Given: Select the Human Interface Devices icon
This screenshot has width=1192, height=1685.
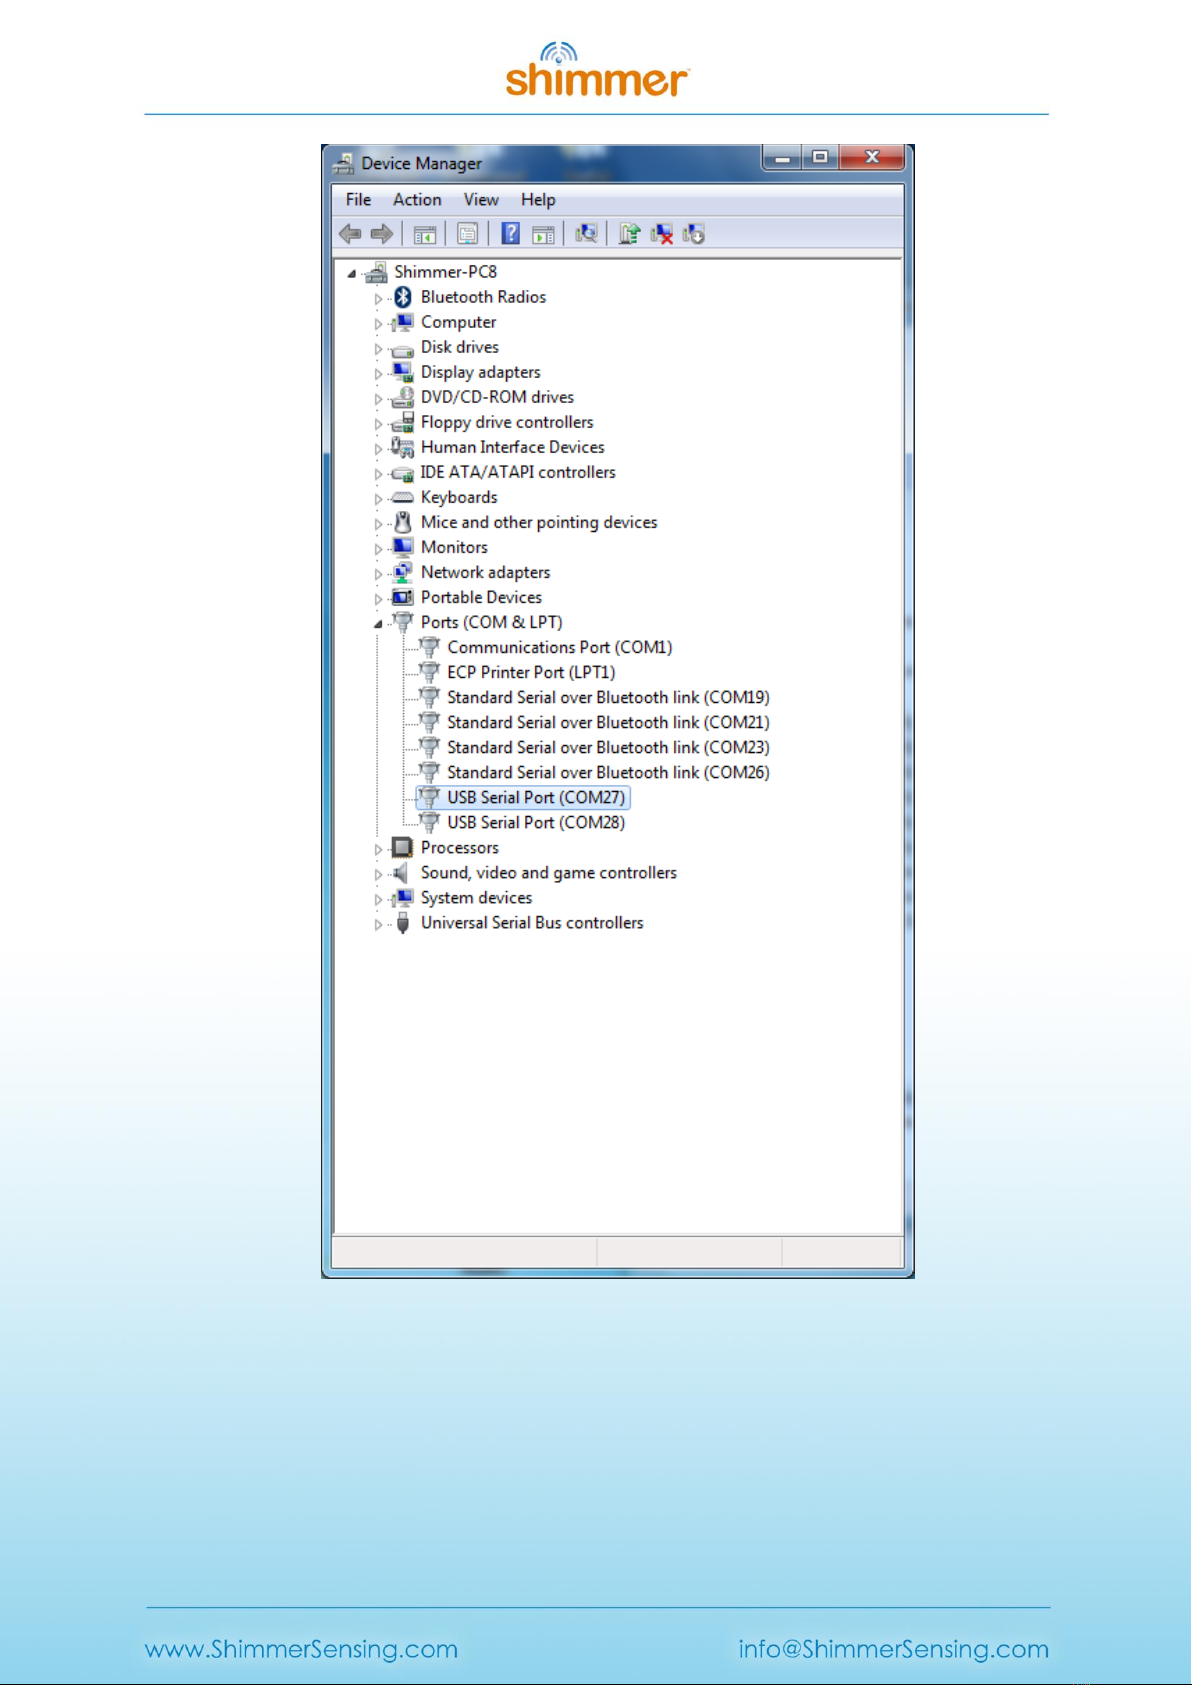Looking at the screenshot, I should pyautogui.click(x=402, y=447).
